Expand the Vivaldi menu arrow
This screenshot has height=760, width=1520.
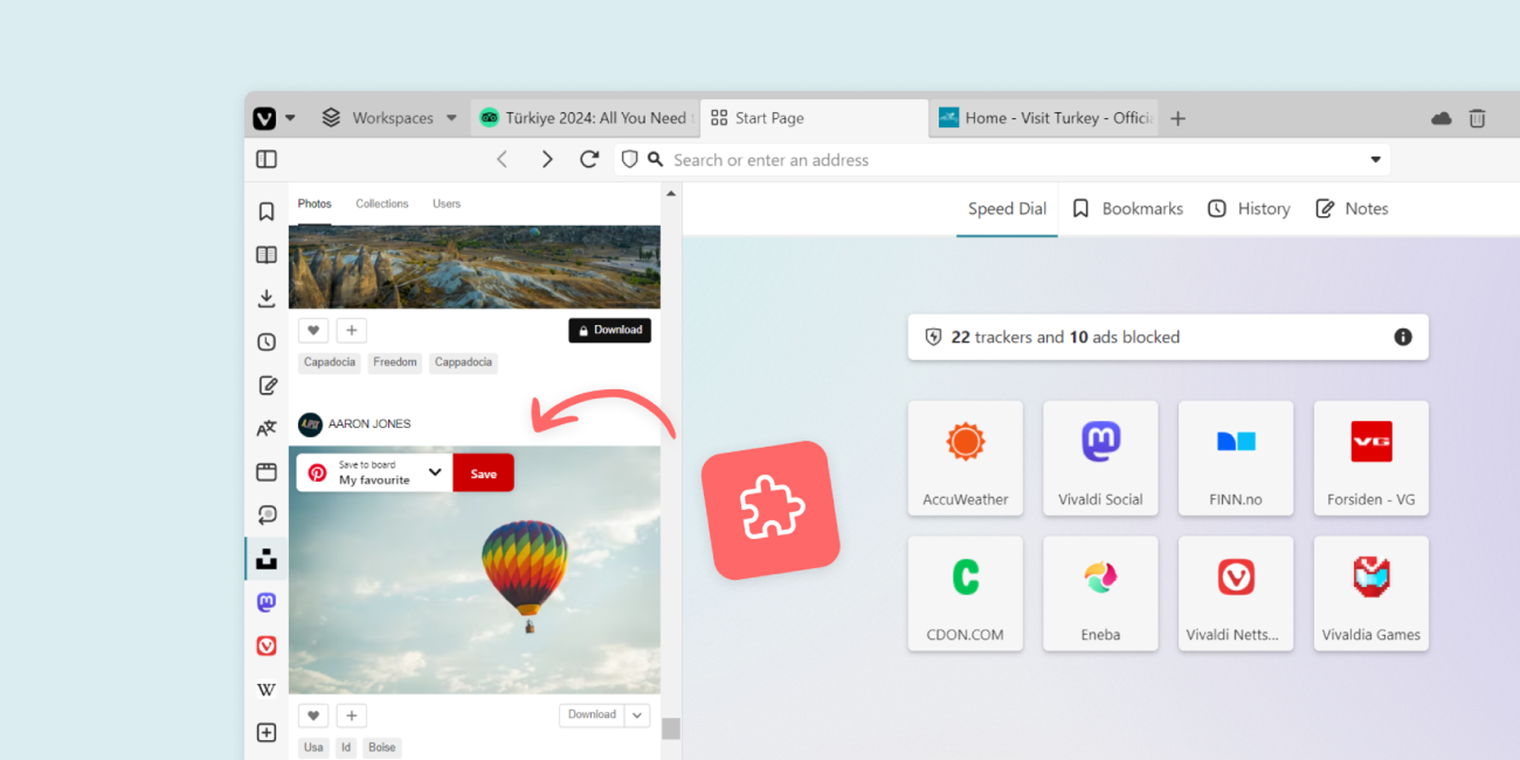[291, 117]
